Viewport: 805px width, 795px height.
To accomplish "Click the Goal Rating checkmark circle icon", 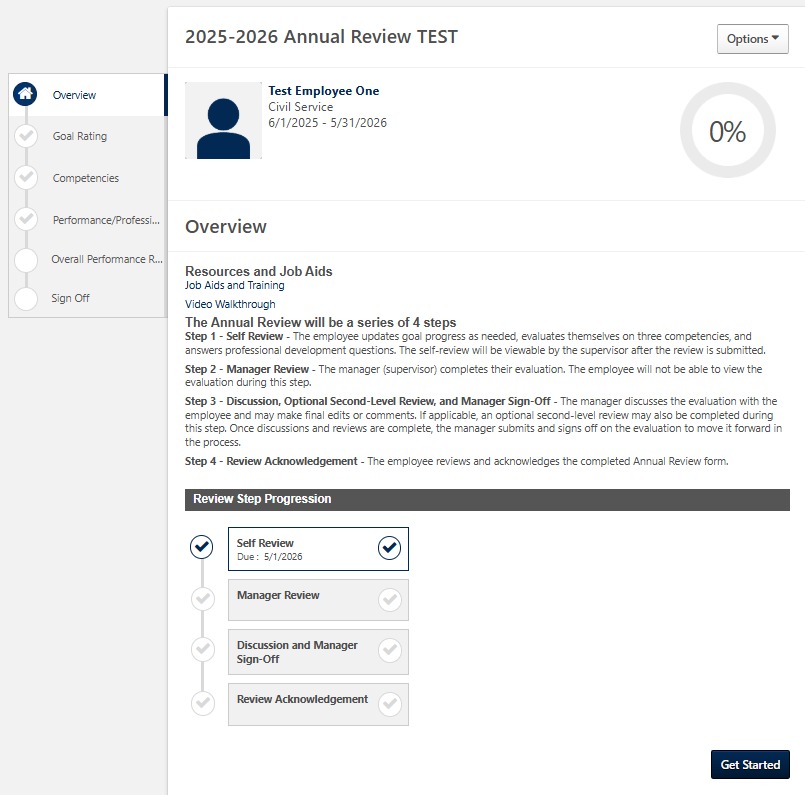I will tap(26, 136).
